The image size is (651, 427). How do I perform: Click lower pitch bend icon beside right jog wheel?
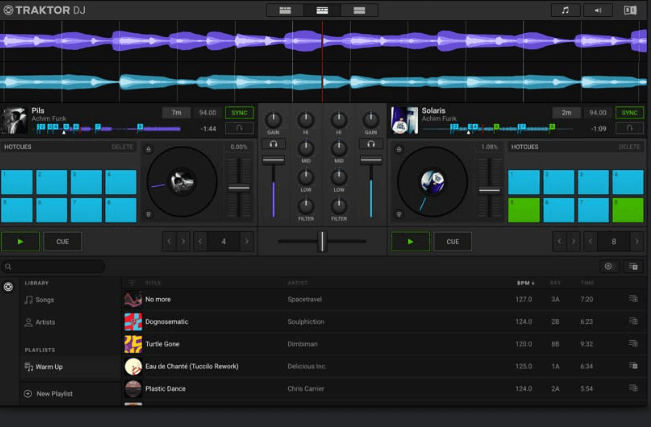click(x=399, y=214)
